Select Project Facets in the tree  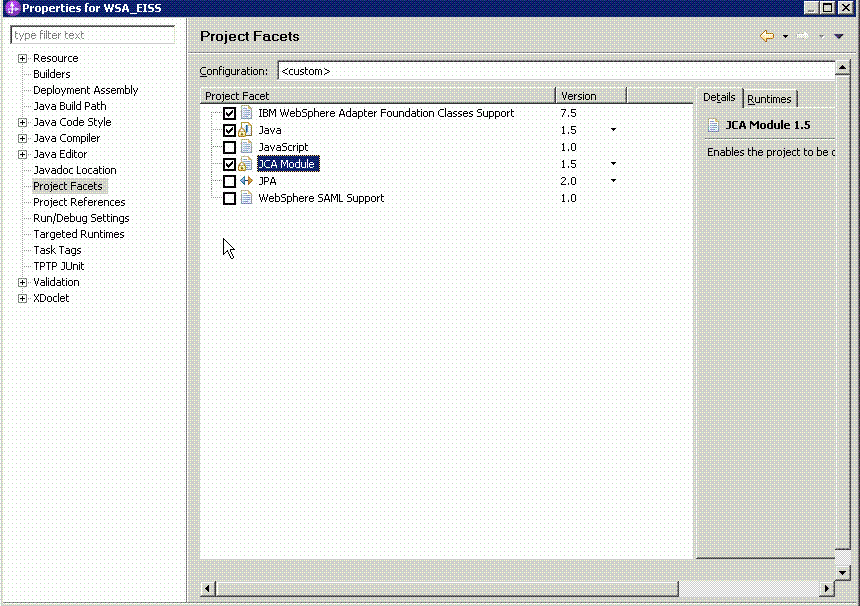(x=67, y=186)
